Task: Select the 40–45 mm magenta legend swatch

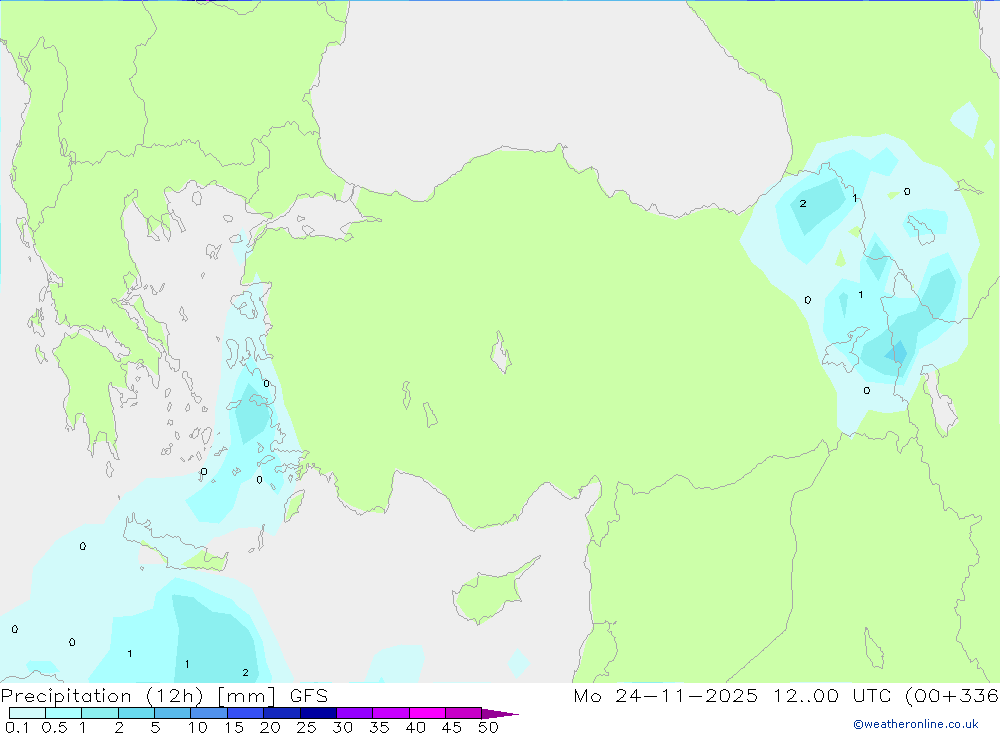Action: click(x=427, y=713)
